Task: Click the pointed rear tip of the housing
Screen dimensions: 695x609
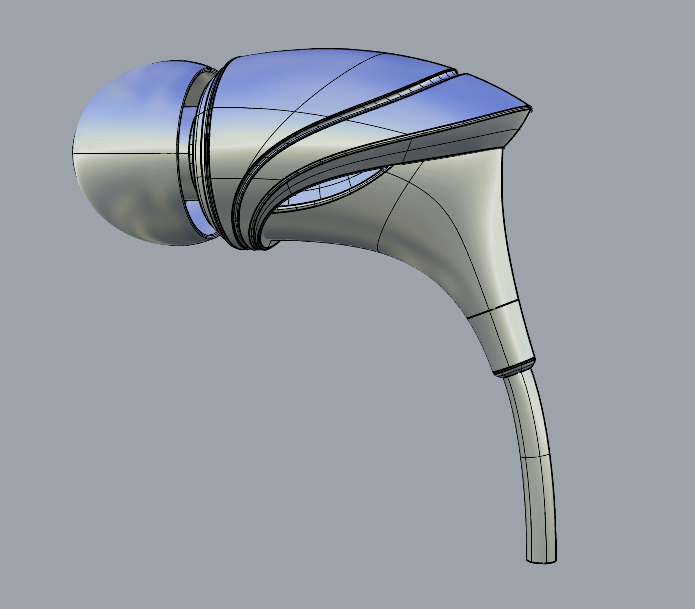Action: pos(527,106)
